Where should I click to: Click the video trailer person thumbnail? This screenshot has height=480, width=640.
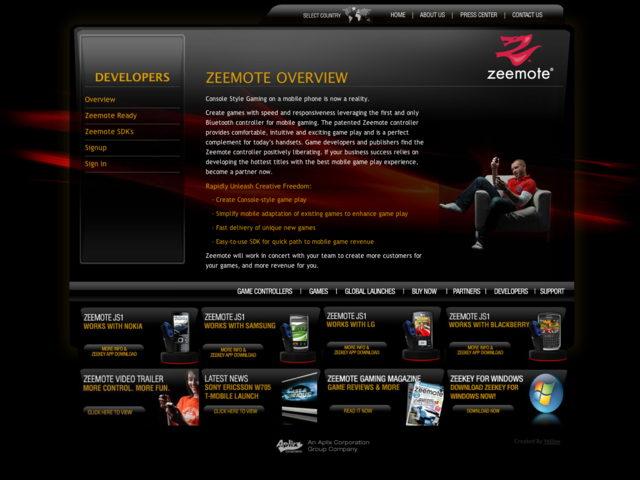tap(180, 398)
